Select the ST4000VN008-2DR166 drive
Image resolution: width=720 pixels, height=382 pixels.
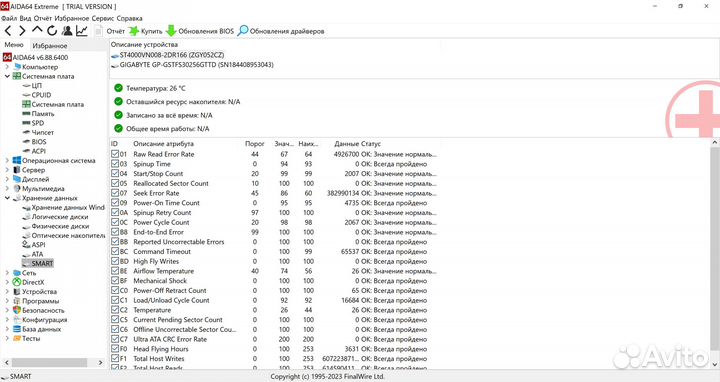pyautogui.click(x=168, y=55)
